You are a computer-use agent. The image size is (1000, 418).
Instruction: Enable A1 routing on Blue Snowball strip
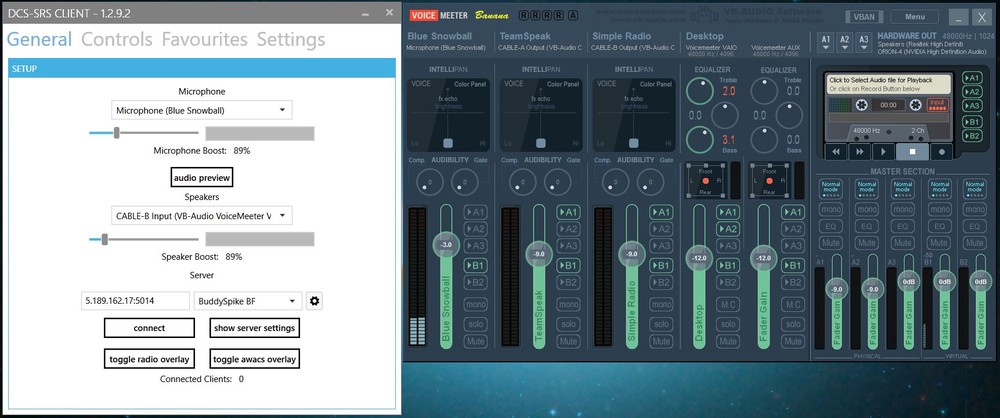(x=475, y=212)
